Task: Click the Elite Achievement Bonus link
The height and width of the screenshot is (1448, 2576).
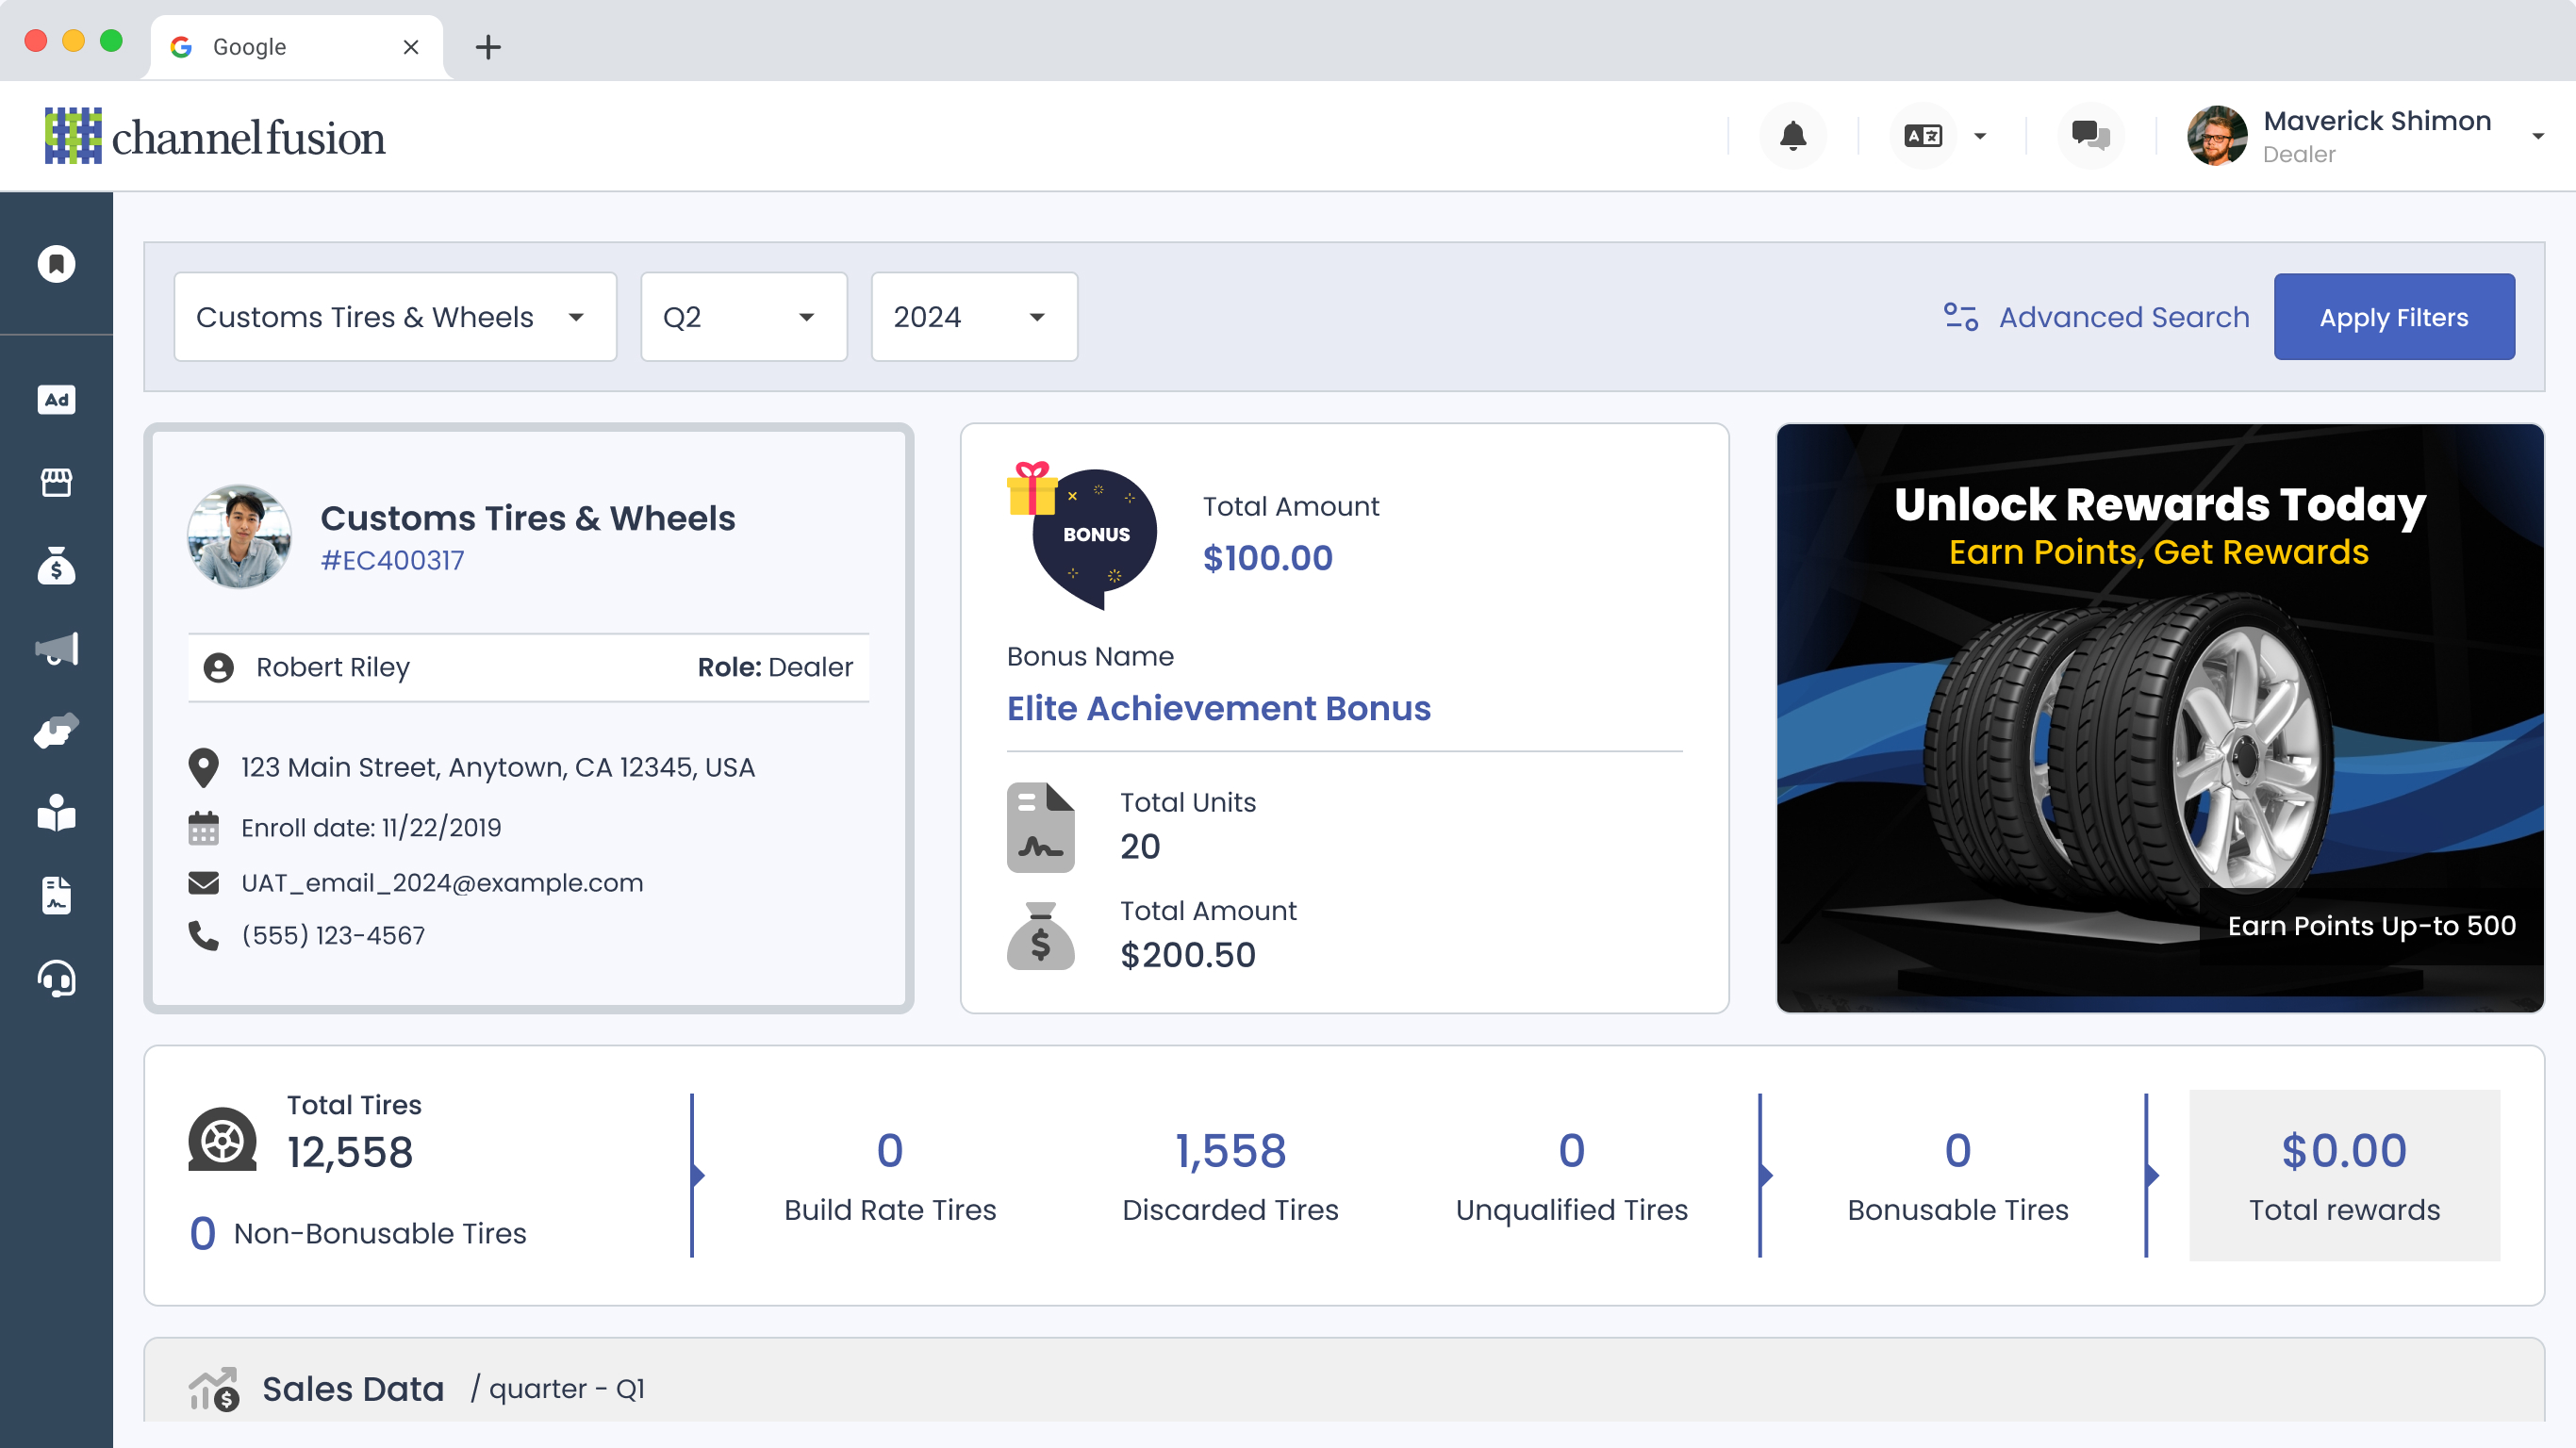Action: [1218, 708]
